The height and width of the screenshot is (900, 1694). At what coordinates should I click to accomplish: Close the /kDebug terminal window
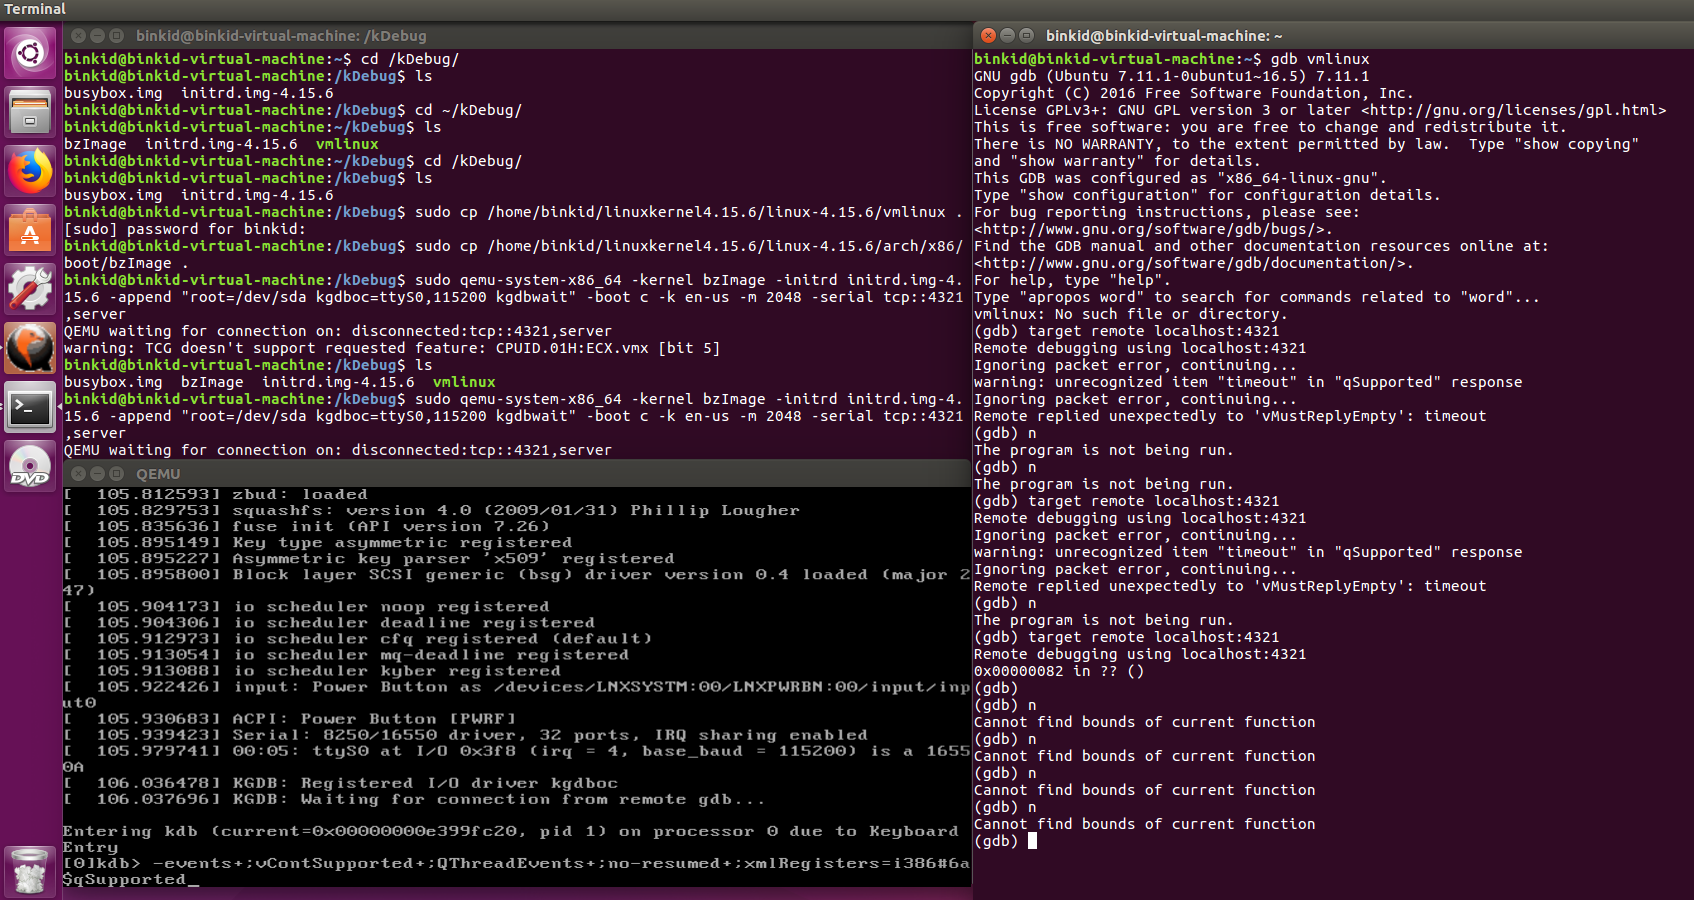78,35
